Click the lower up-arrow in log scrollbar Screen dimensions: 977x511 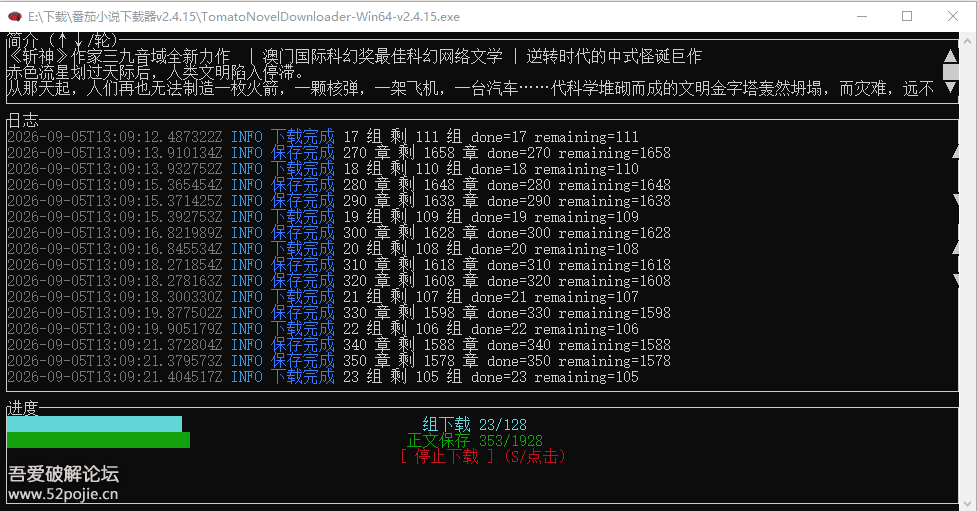tap(955, 248)
